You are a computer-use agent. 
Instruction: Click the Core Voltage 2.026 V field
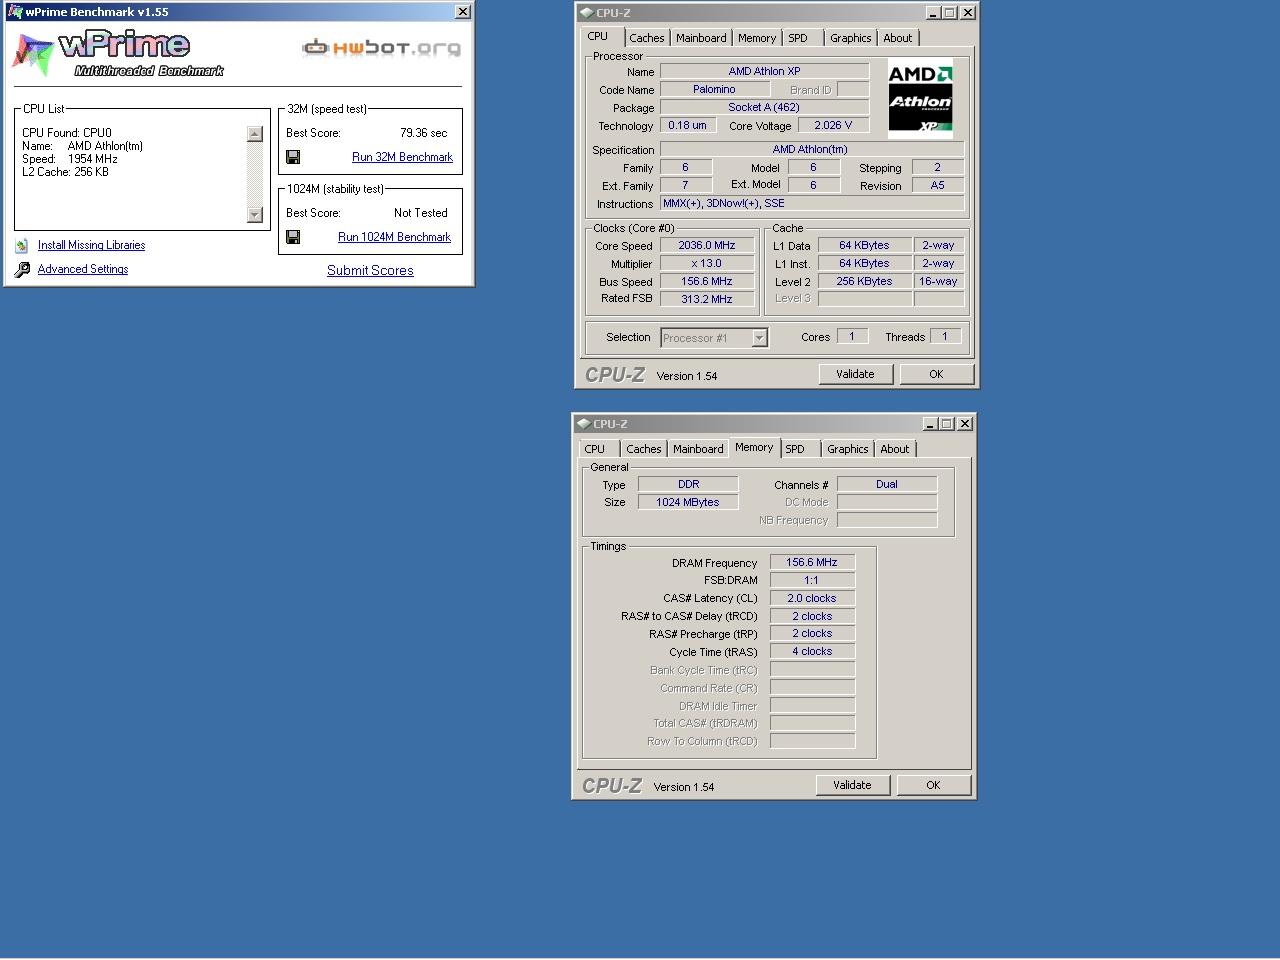(x=833, y=126)
